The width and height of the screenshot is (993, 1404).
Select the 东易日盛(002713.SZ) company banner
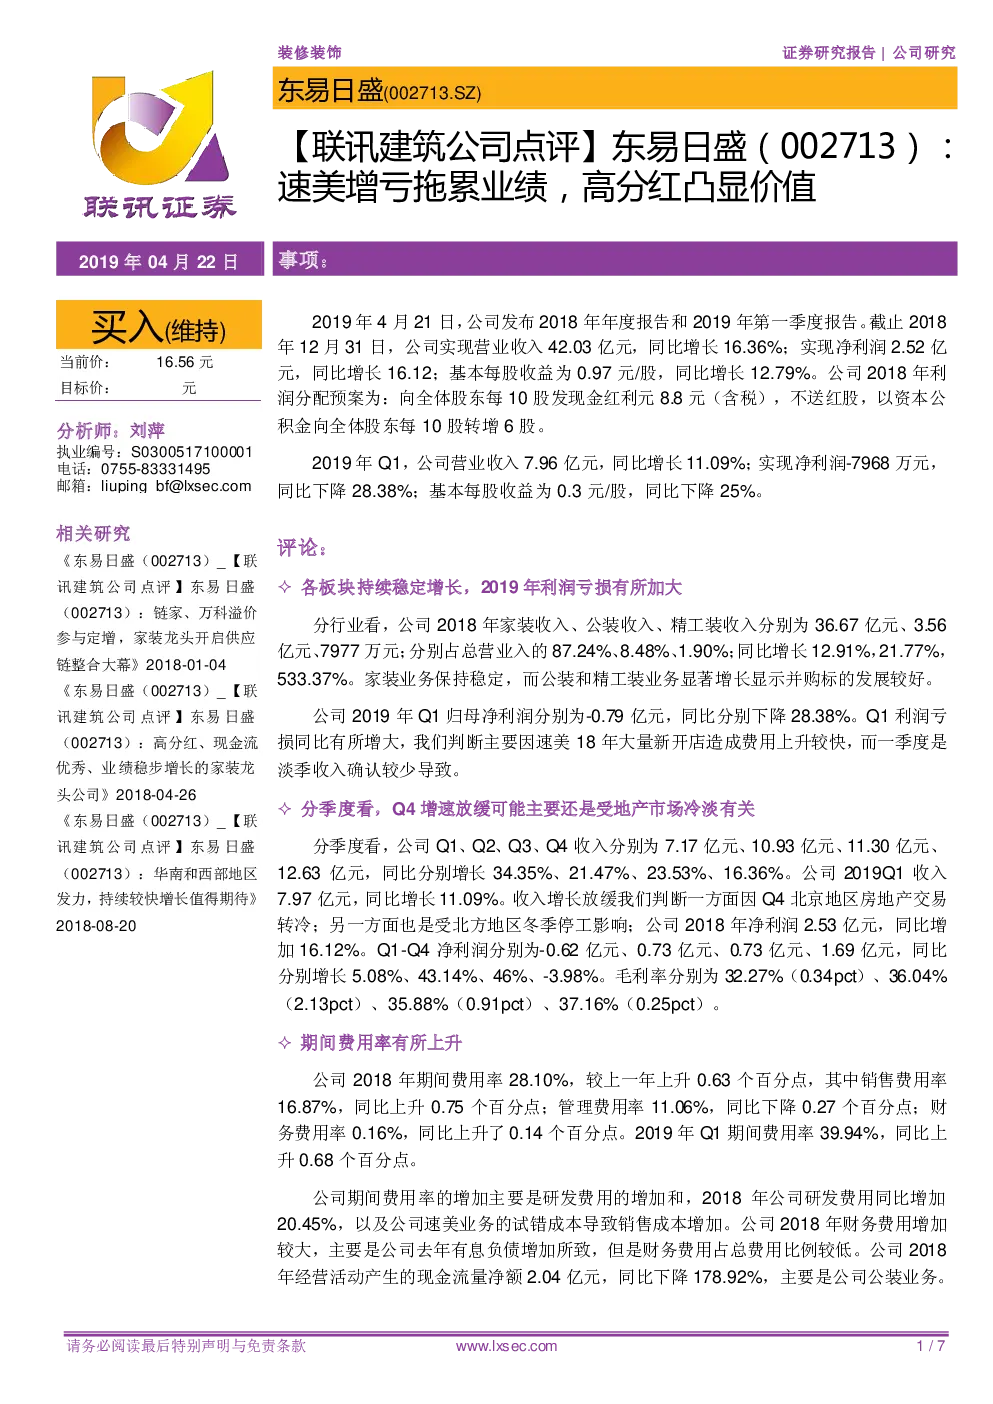(x=616, y=90)
